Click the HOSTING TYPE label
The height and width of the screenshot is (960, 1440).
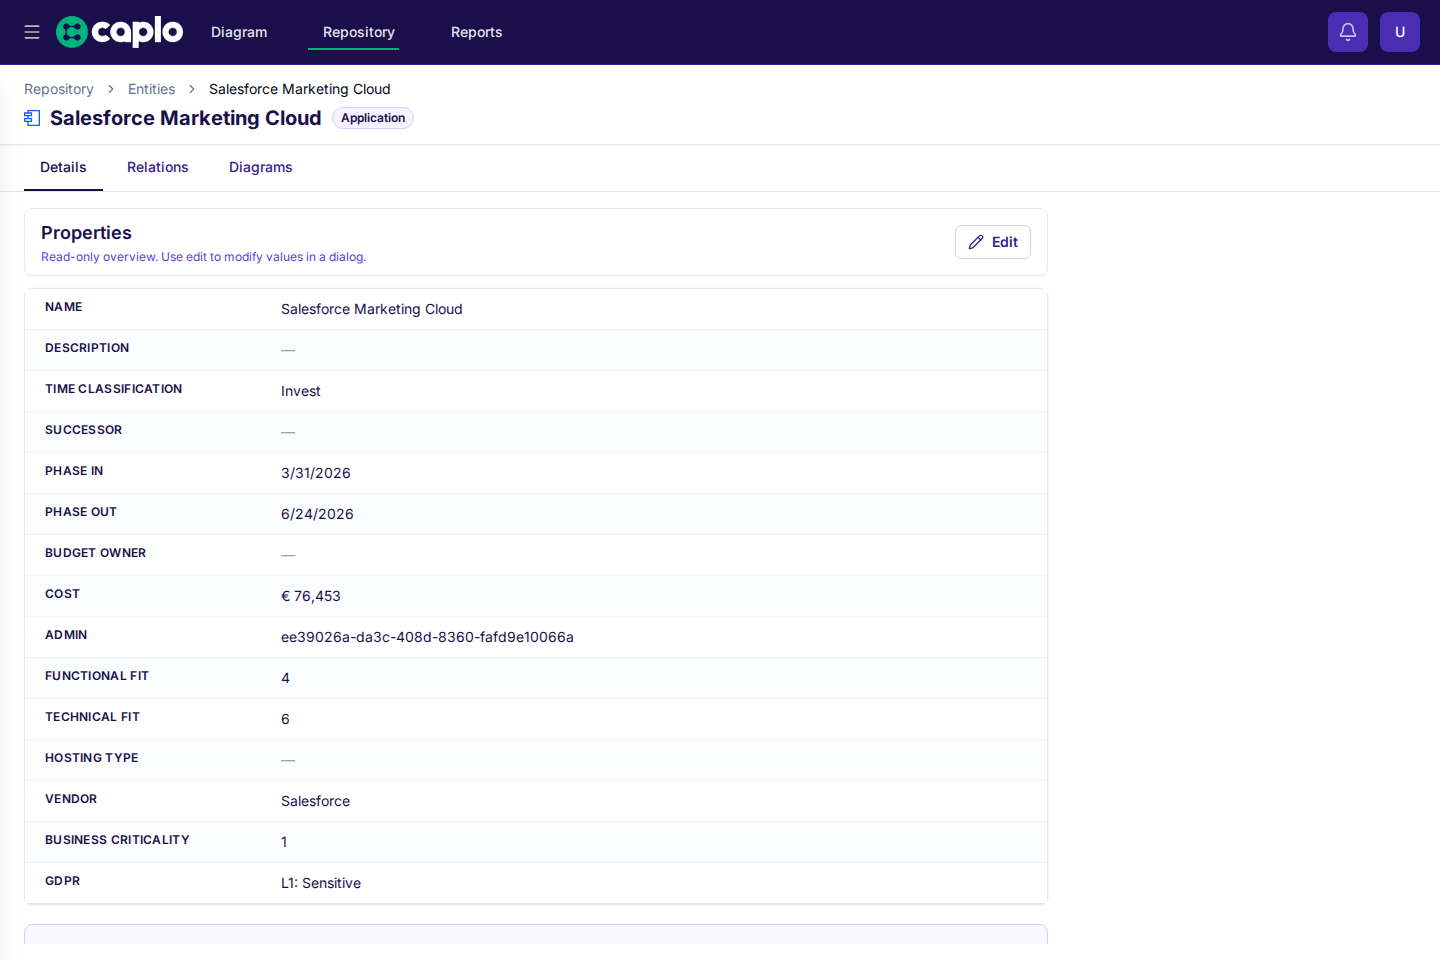coord(92,758)
